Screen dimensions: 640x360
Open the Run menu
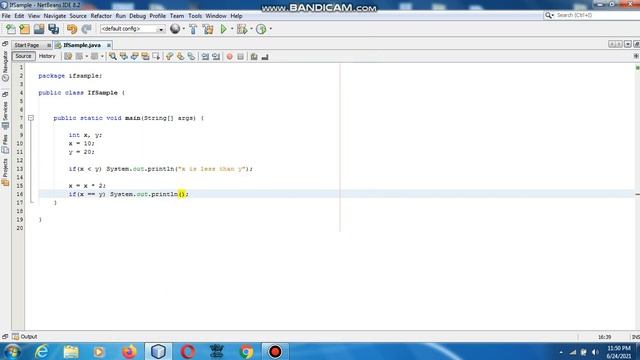(x=120, y=16)
